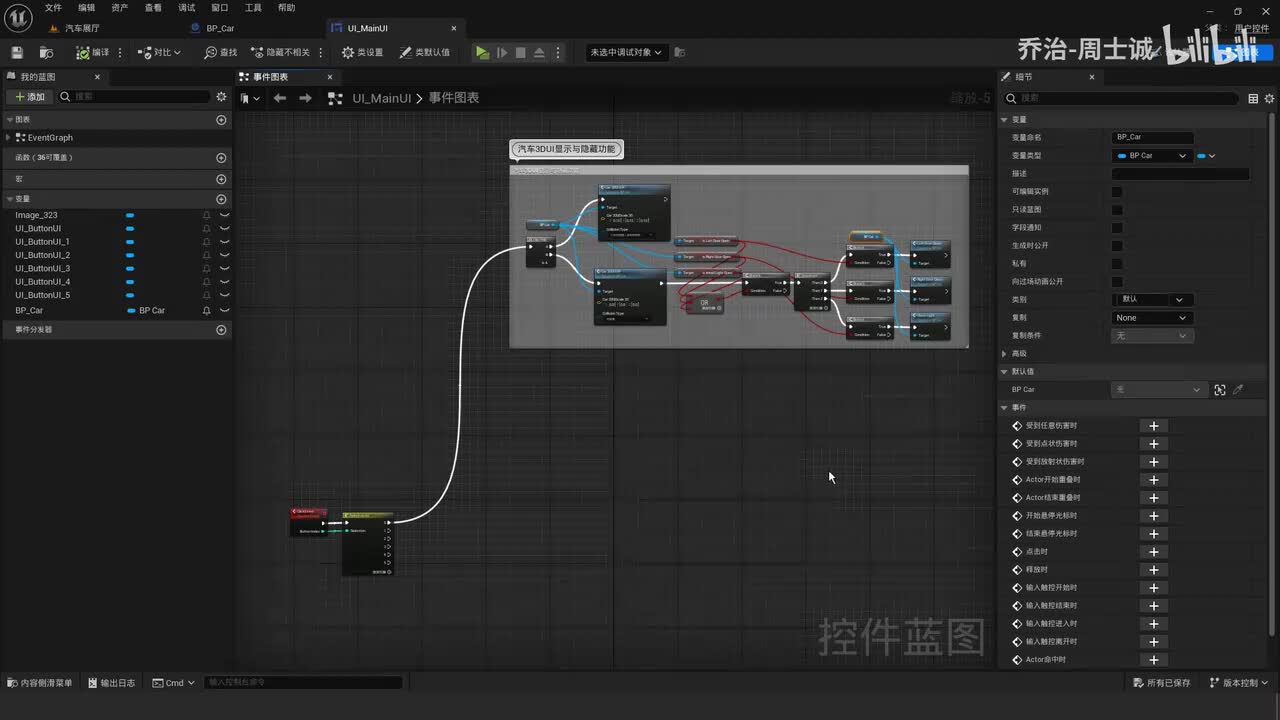The image size is (1280, 720).
Task: Add a new graph with 图表 plus icon
Action: tap(221, 120)
